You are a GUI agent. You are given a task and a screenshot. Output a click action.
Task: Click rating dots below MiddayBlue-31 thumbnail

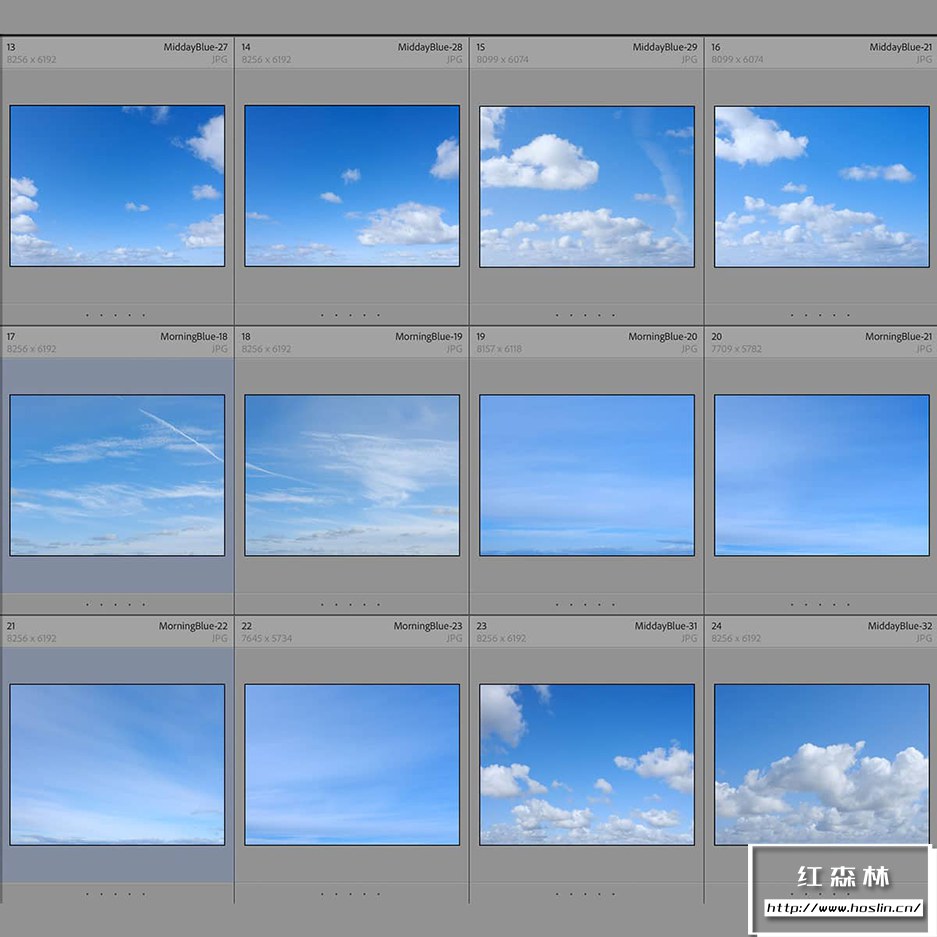585,894
